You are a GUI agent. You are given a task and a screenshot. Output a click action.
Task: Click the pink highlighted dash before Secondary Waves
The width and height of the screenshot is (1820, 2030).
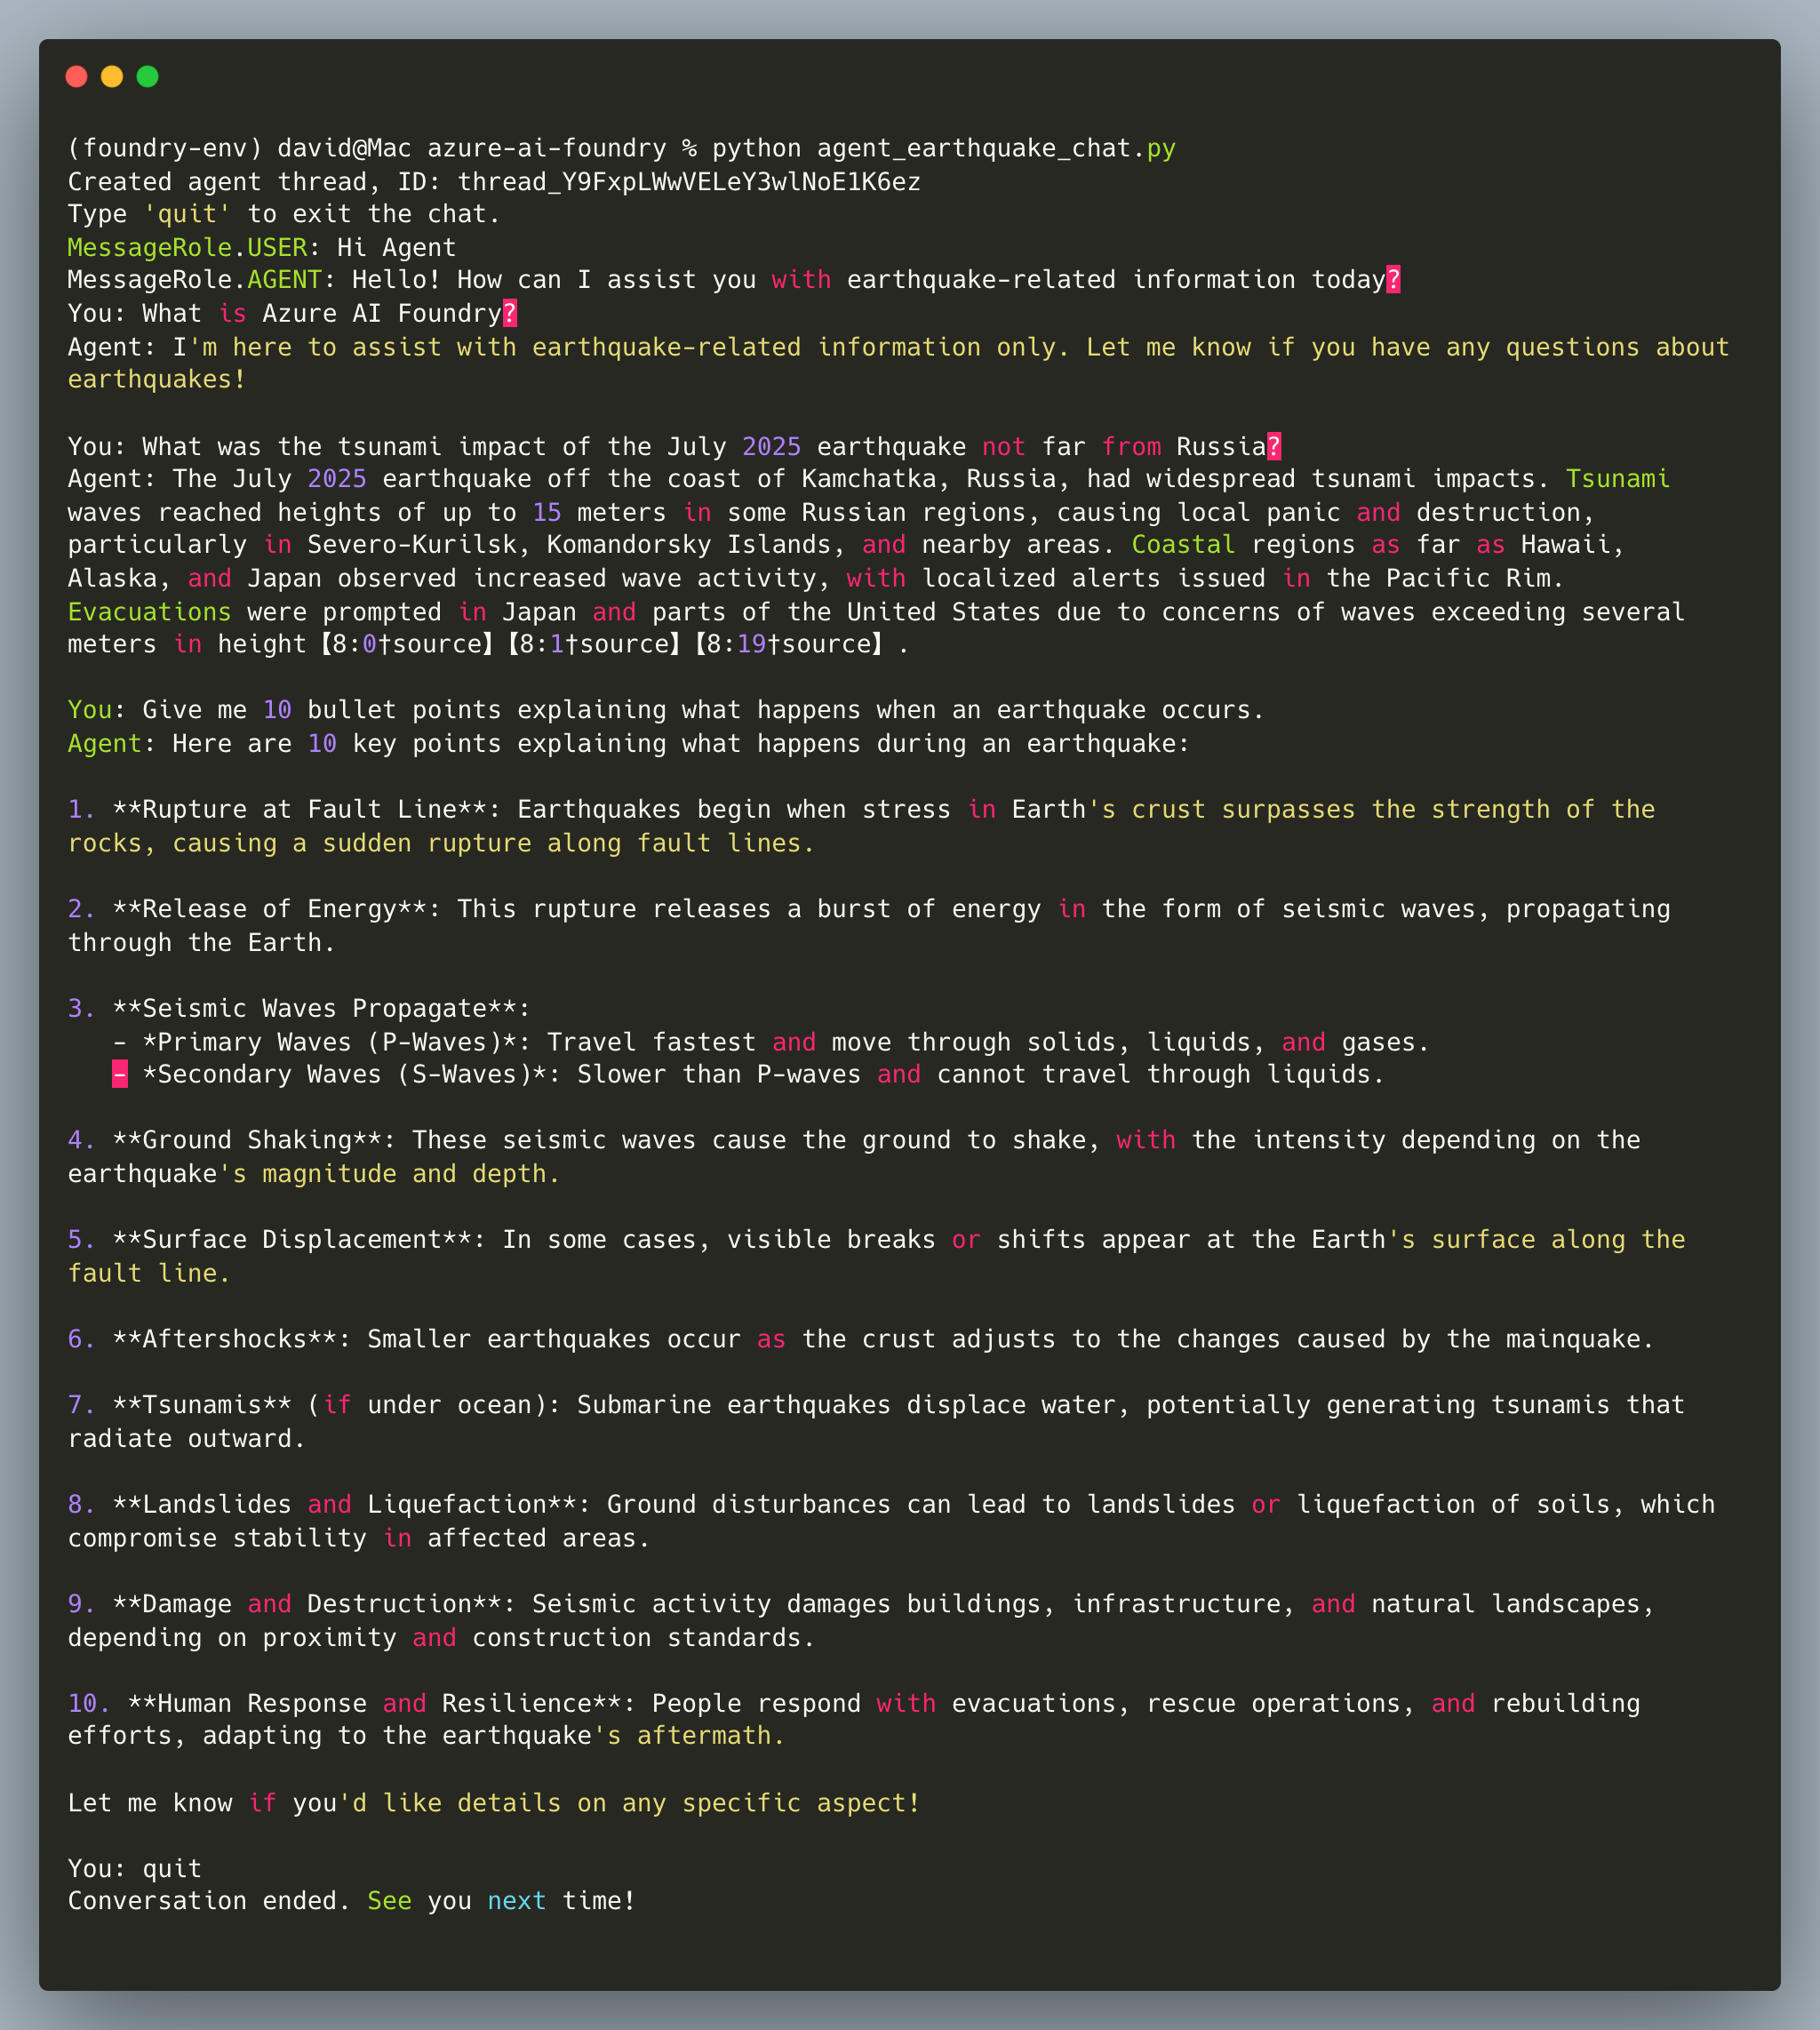(x=119, y=1075)
